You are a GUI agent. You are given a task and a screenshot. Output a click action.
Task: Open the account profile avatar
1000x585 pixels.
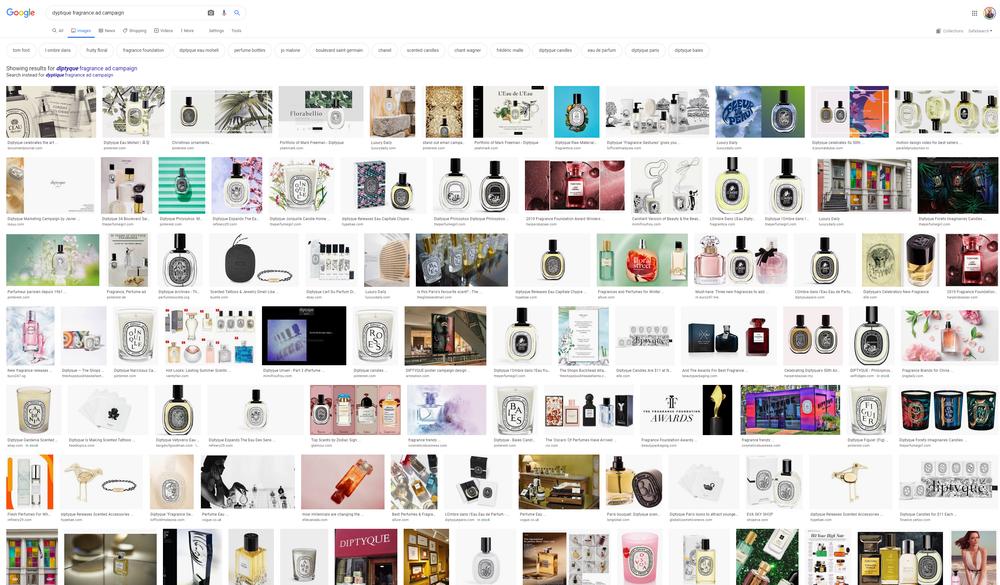(989, 13)
